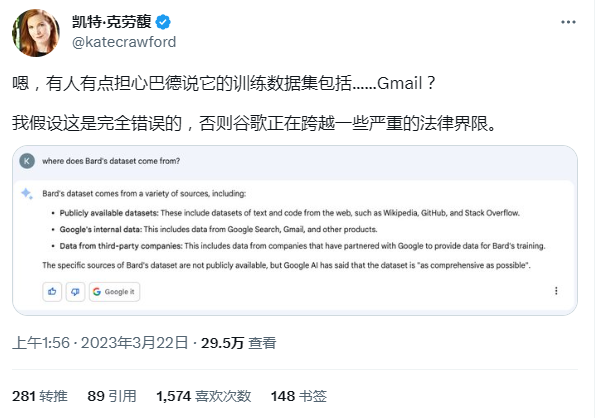The image size is (600, 418).
Task: View the 148 书签 bookmarks count
Action: 297,396
